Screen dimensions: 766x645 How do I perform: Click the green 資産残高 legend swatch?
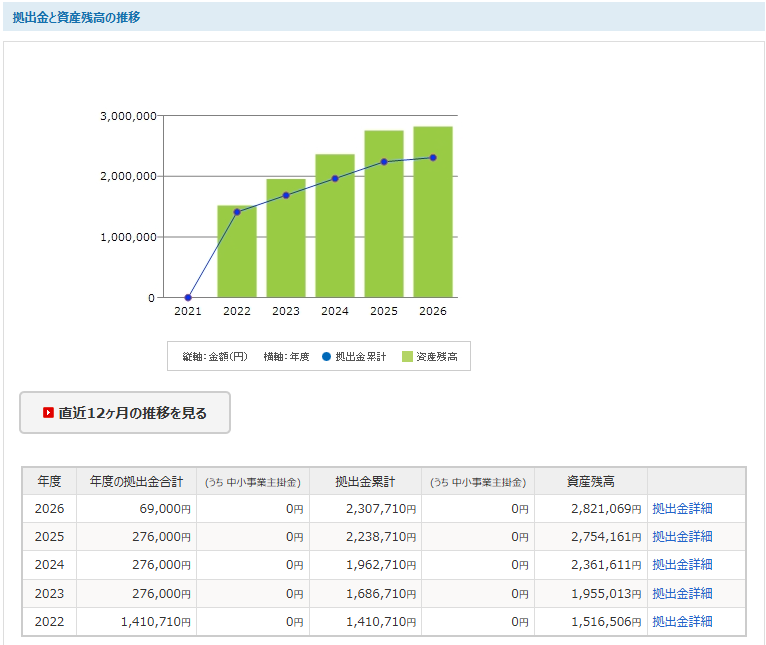407,356
